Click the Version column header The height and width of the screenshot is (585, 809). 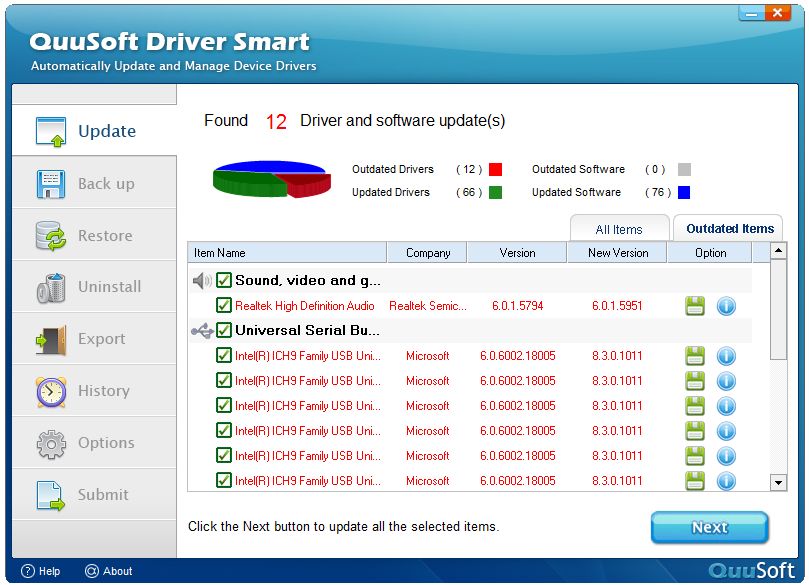(x=517, y=253)
